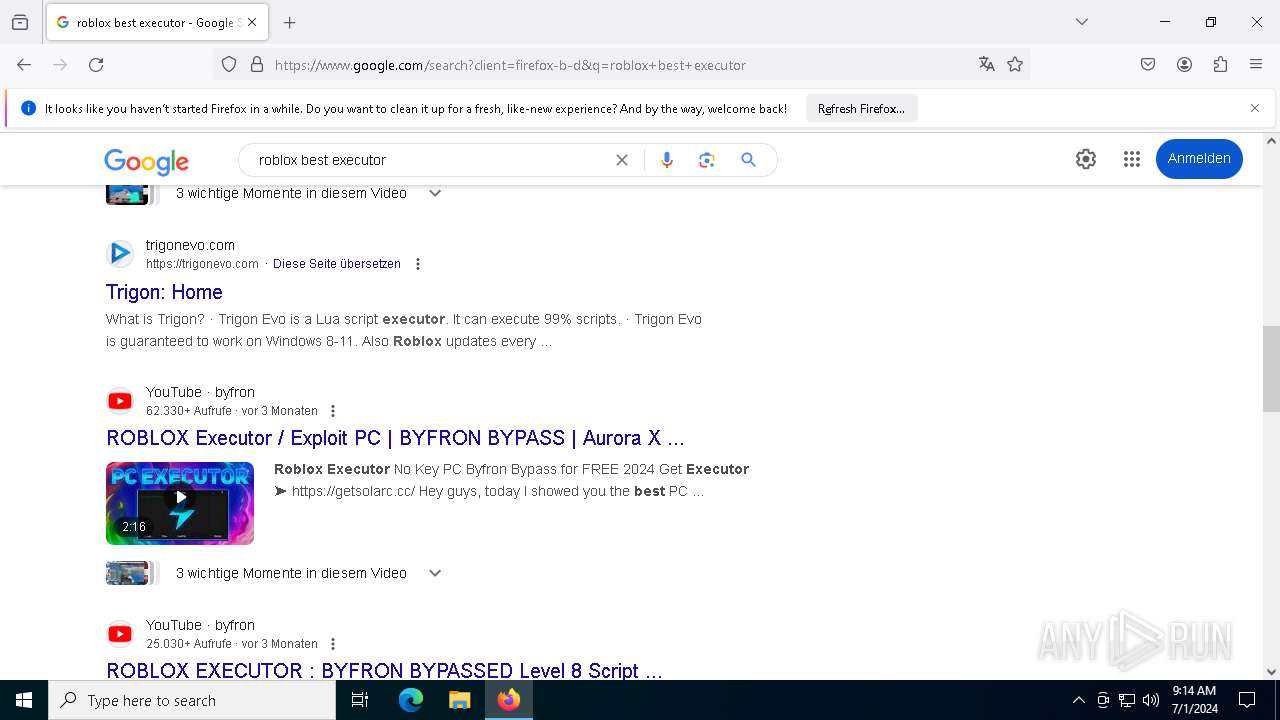
Task: Expand '3 wichtige Momente' below Aurora X video
Action: pos(435,573)
